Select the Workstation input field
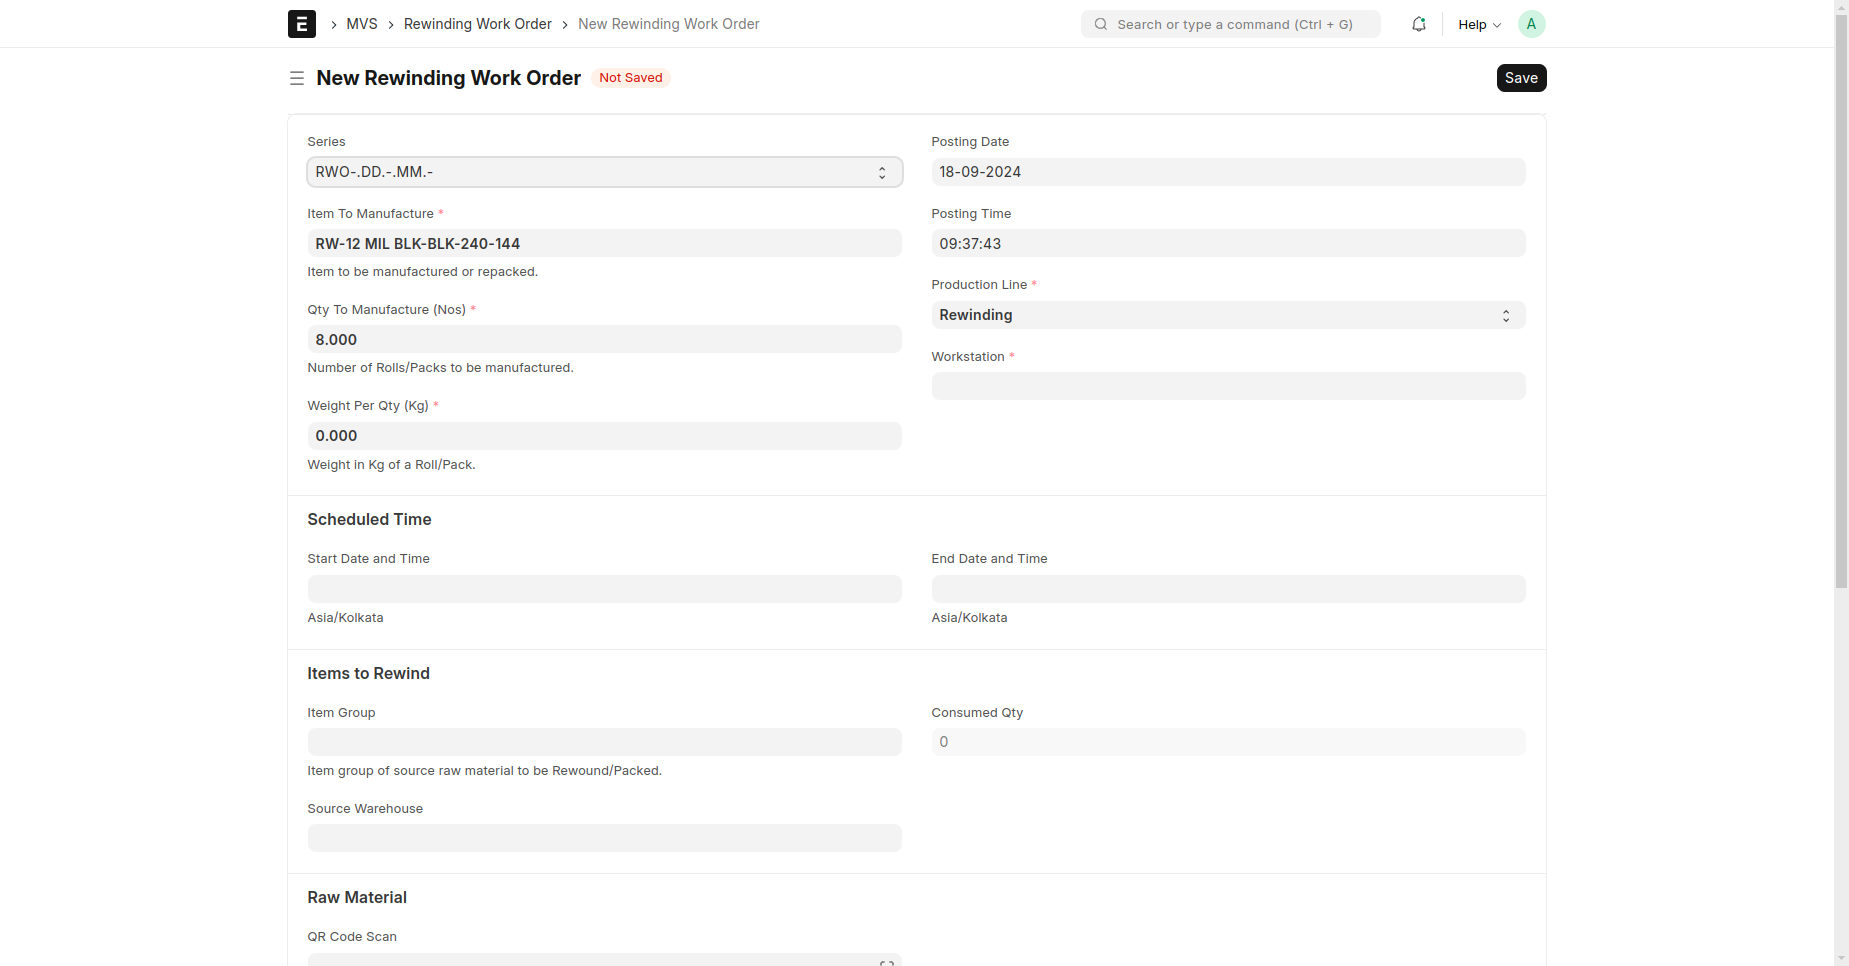Screen dimensions: 1849x966 pos(1227,386)
